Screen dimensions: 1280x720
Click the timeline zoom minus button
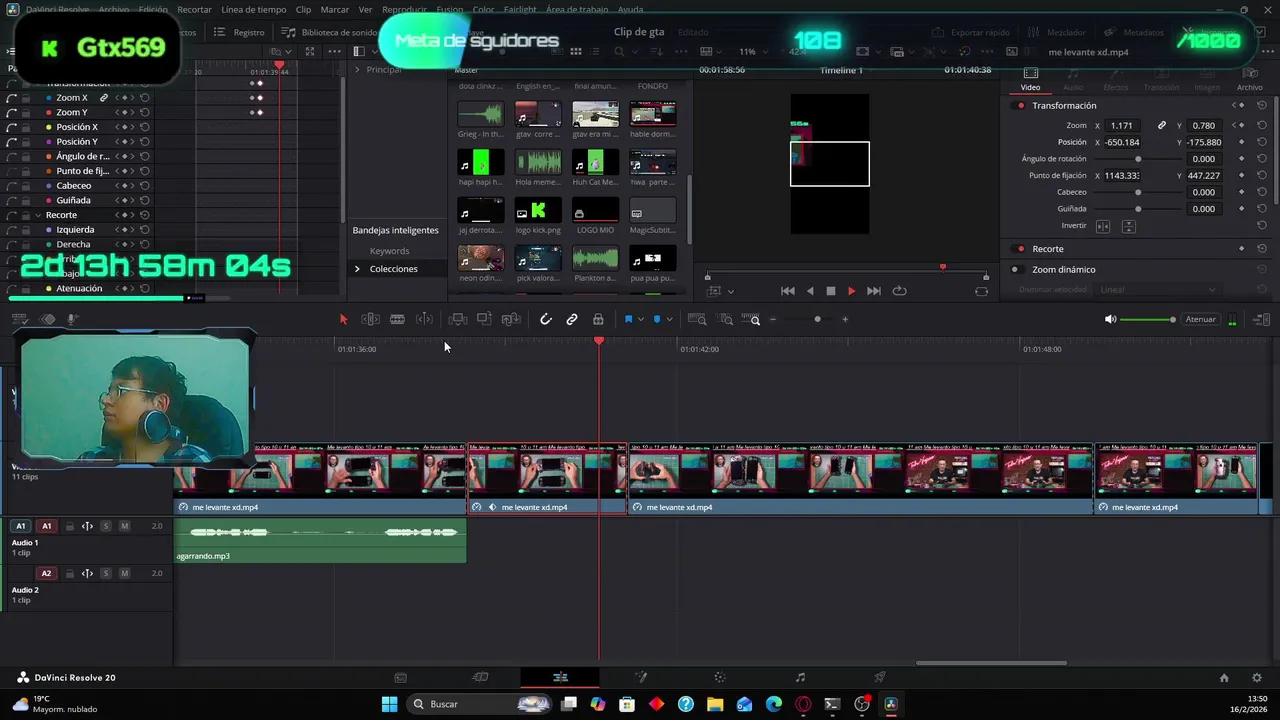click(773, 319)
